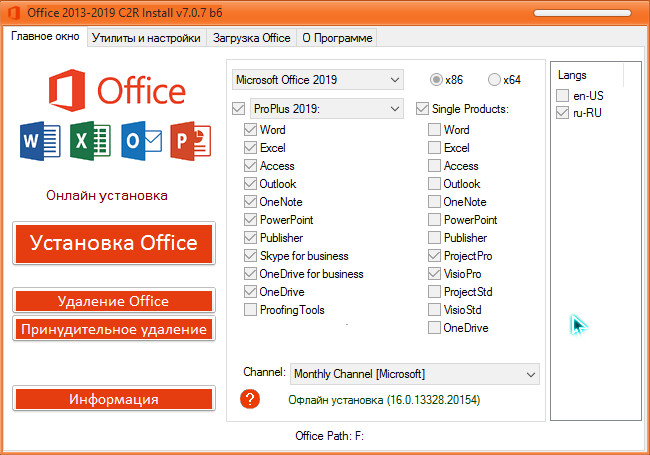Screen dimensions: 650x455
Task: Click the Удаление Office button
Action: pos(114,301)
